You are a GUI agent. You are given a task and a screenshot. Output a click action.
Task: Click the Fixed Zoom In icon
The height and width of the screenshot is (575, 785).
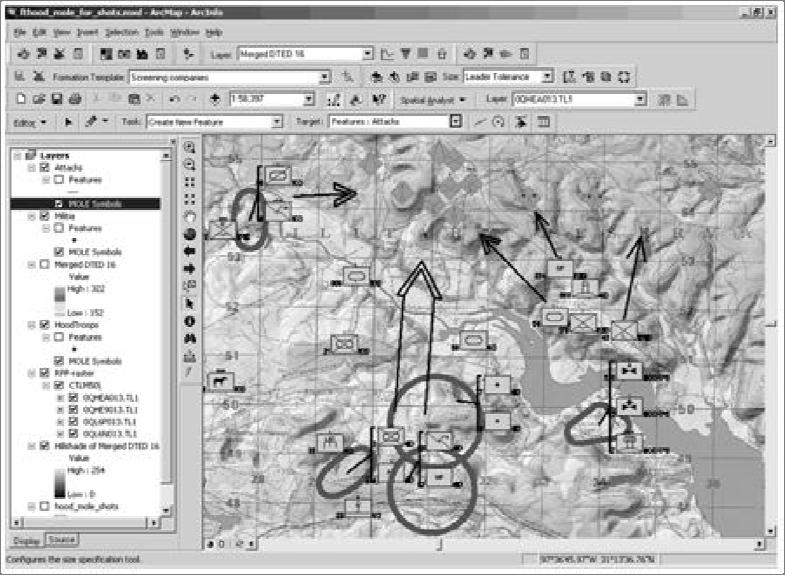pyautogui.click(x=189, y=182)
